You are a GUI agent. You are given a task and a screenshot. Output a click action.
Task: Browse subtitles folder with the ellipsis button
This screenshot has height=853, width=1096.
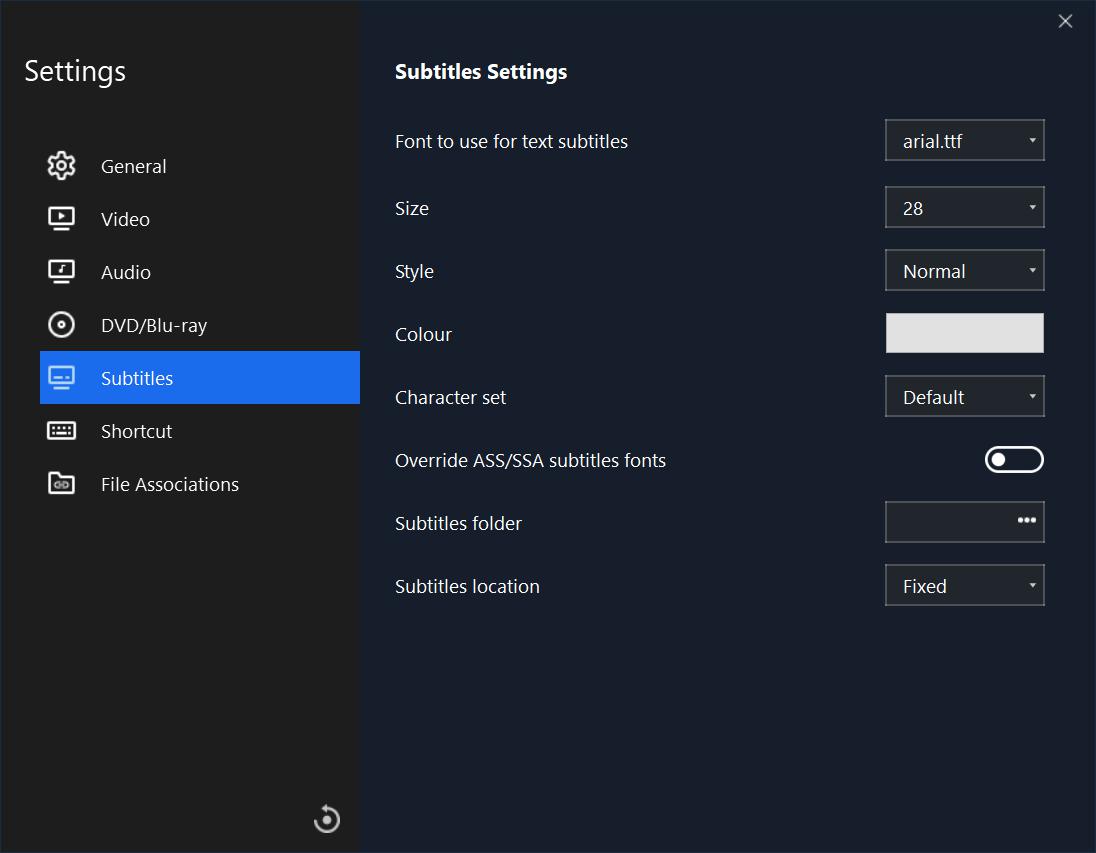[1026, 521]
